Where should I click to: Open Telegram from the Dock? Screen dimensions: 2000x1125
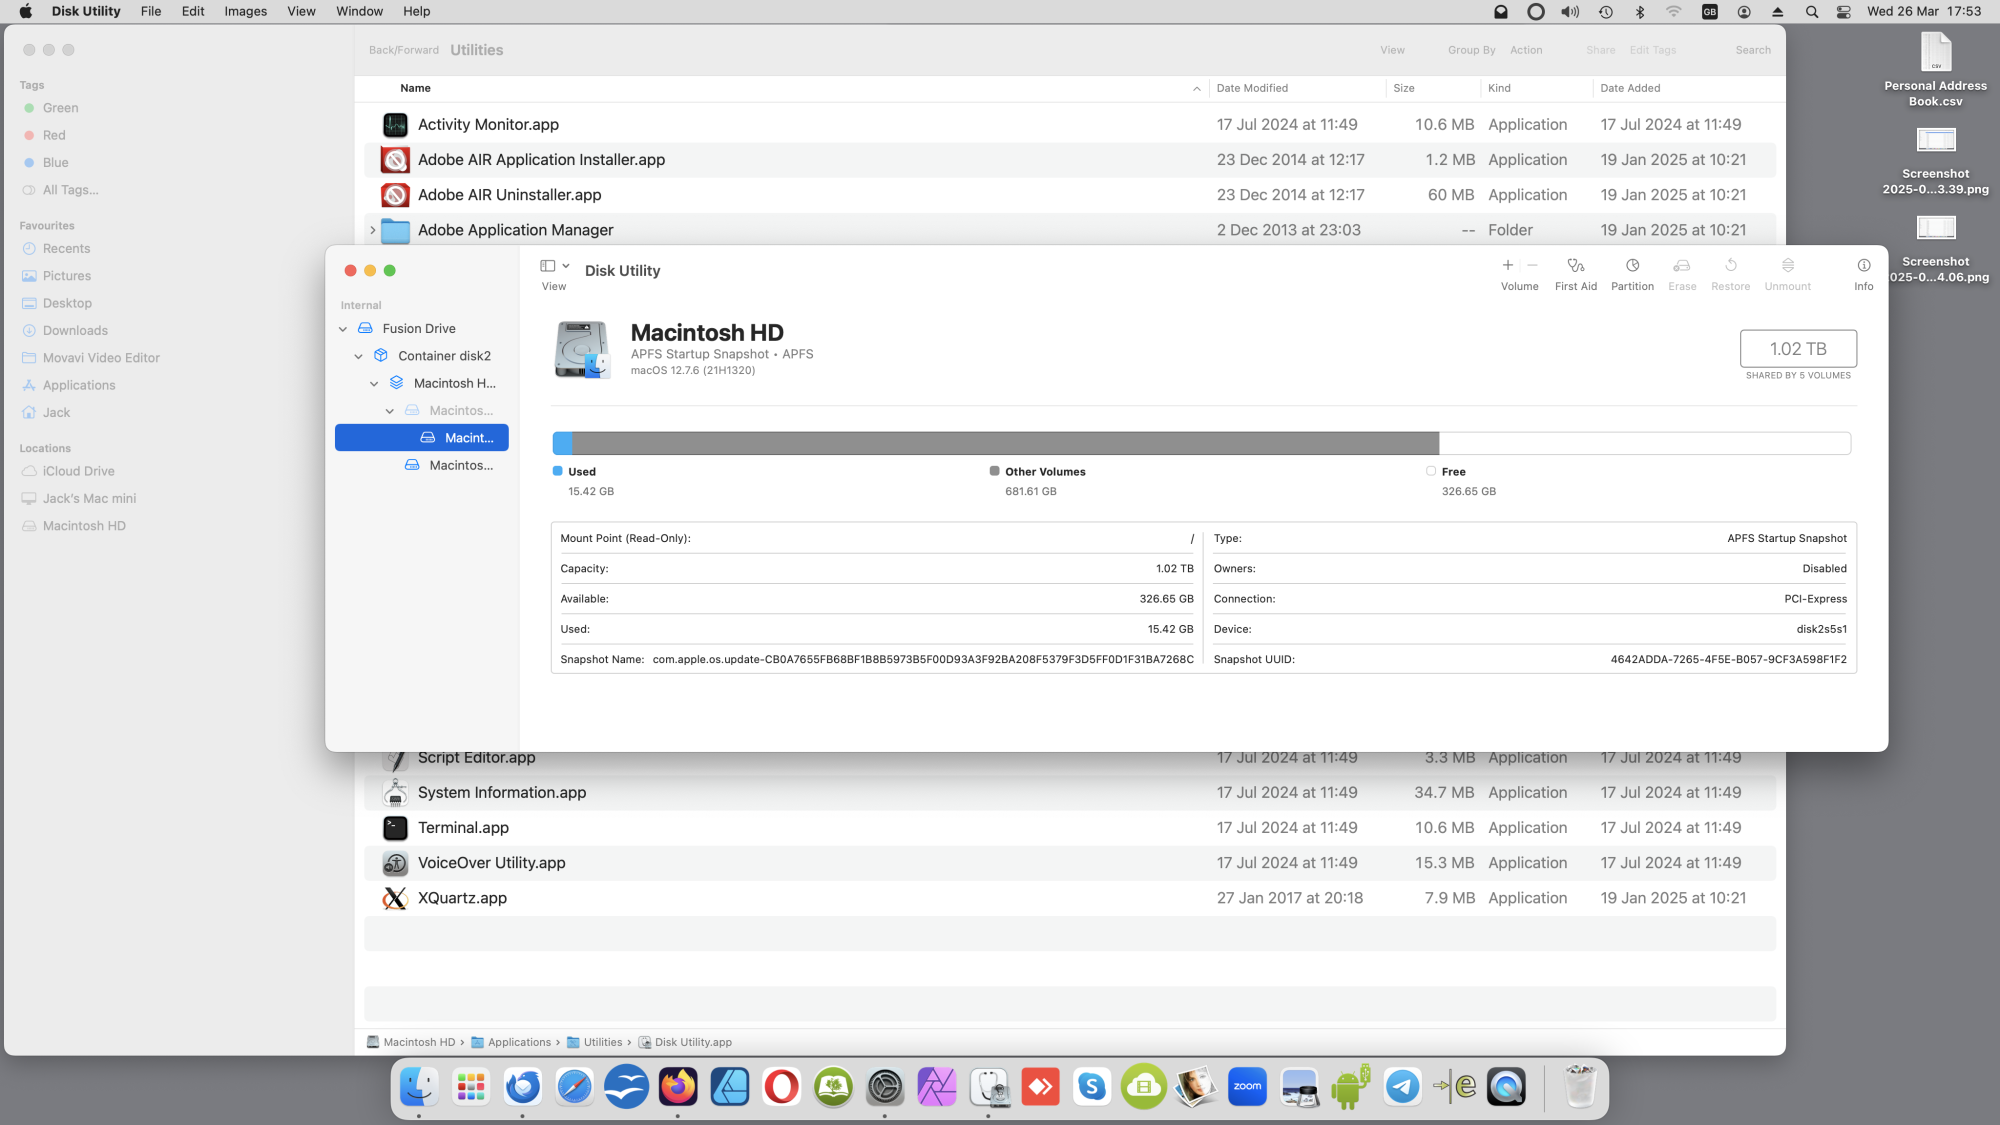[1402, 1087]
